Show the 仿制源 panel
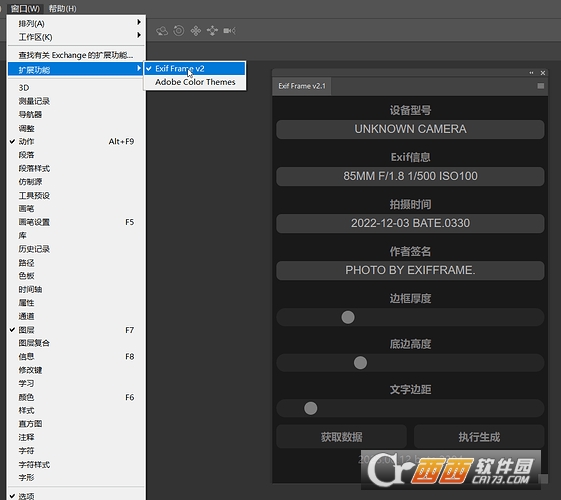The height and width of the screenshot is (500, 561). 76,182
